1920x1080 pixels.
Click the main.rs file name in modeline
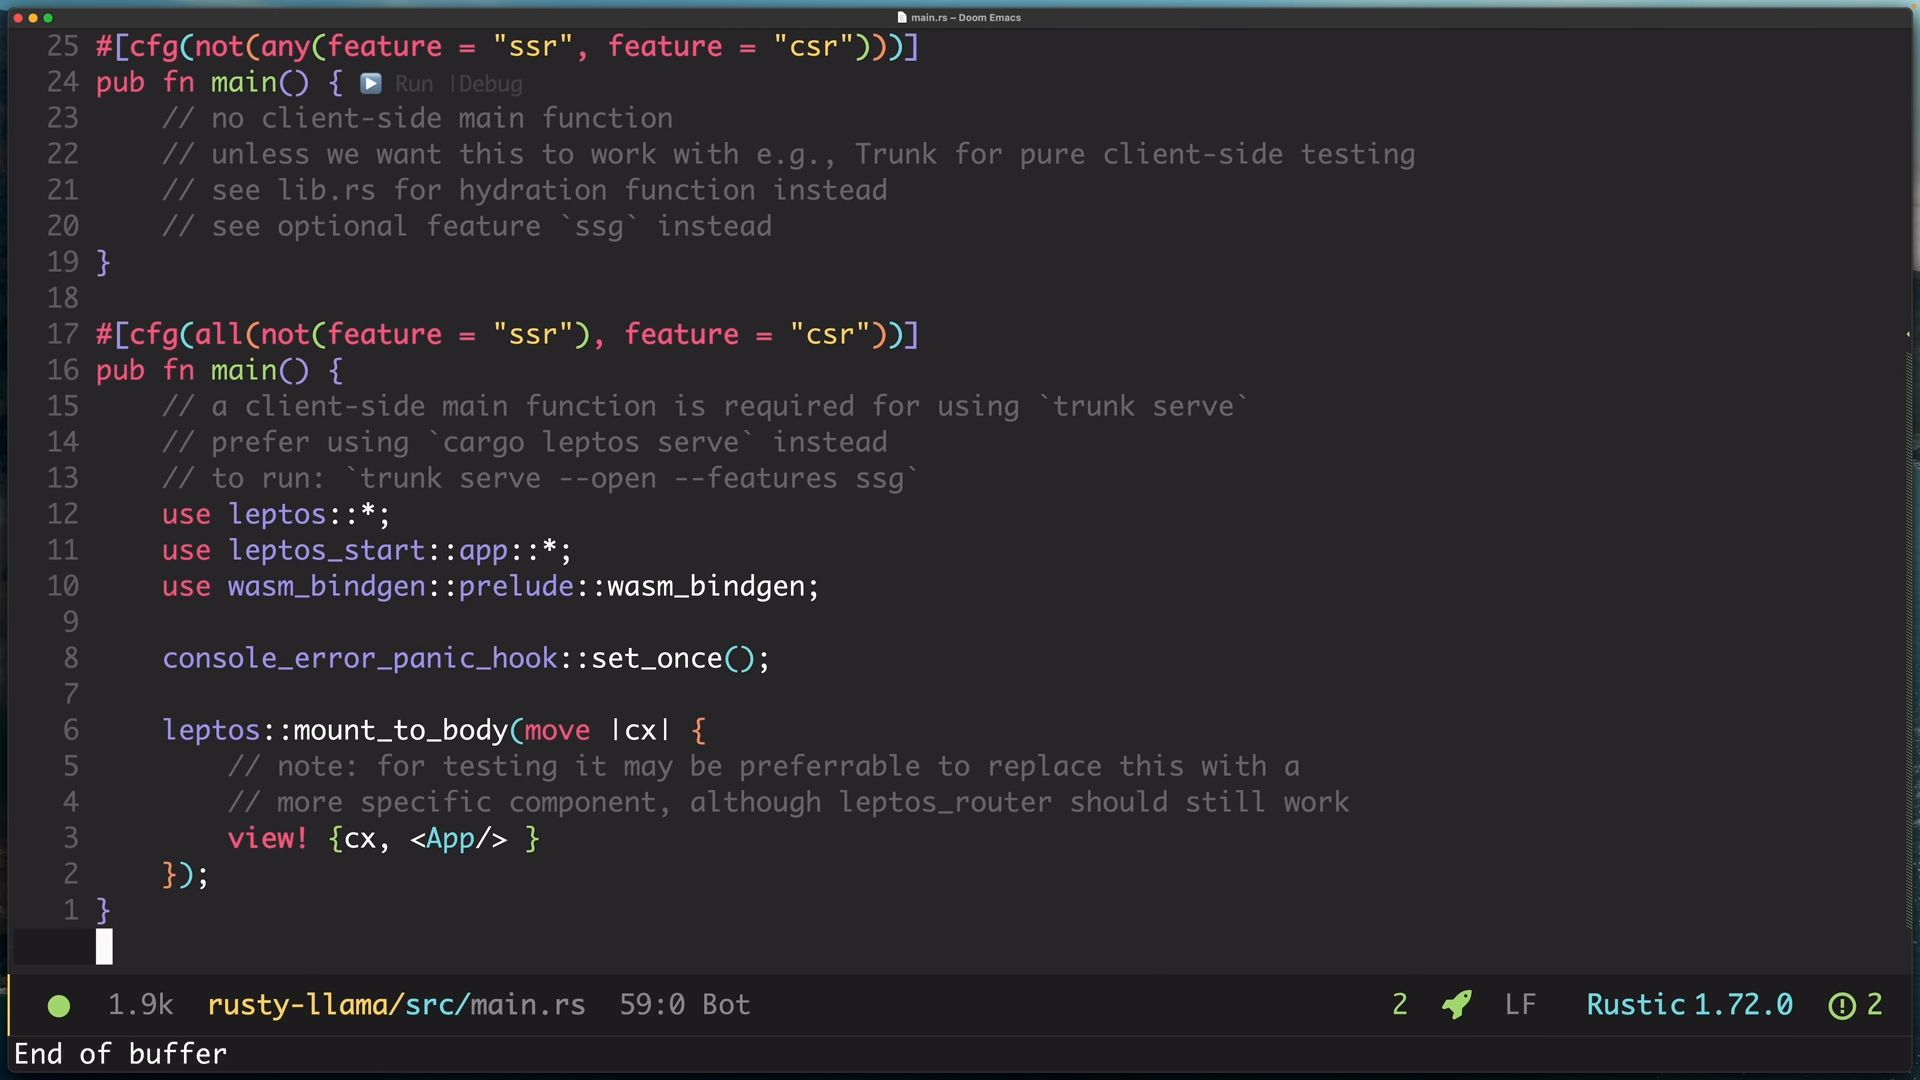tap(528, 1005)
